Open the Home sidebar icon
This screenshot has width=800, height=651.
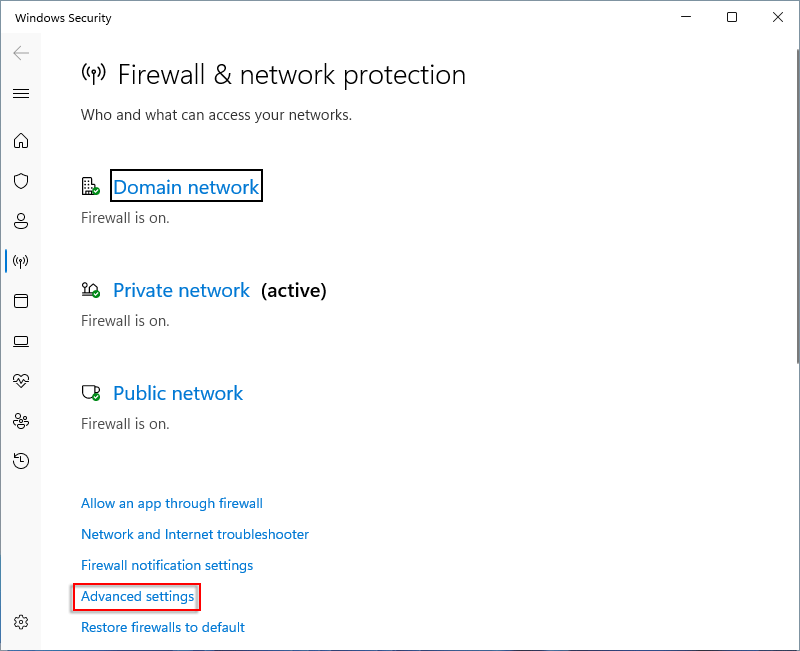21,140
